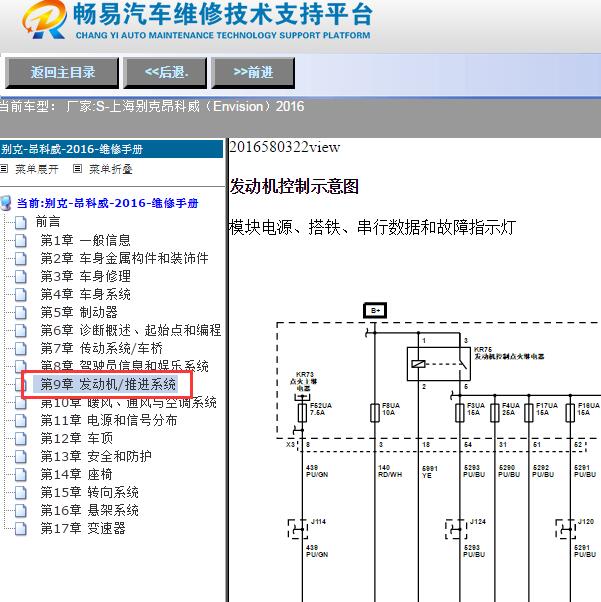Click the page icon beside 第15章
Image resolution: width=601 pixels, height=602 pixels.
click(21, 493)
